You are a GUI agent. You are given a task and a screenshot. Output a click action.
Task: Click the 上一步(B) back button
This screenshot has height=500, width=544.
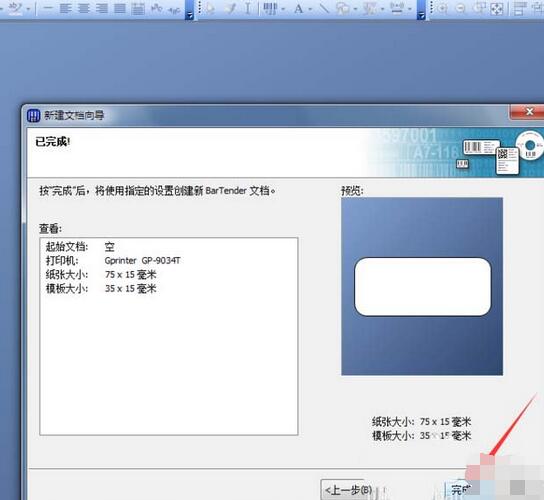348,490
